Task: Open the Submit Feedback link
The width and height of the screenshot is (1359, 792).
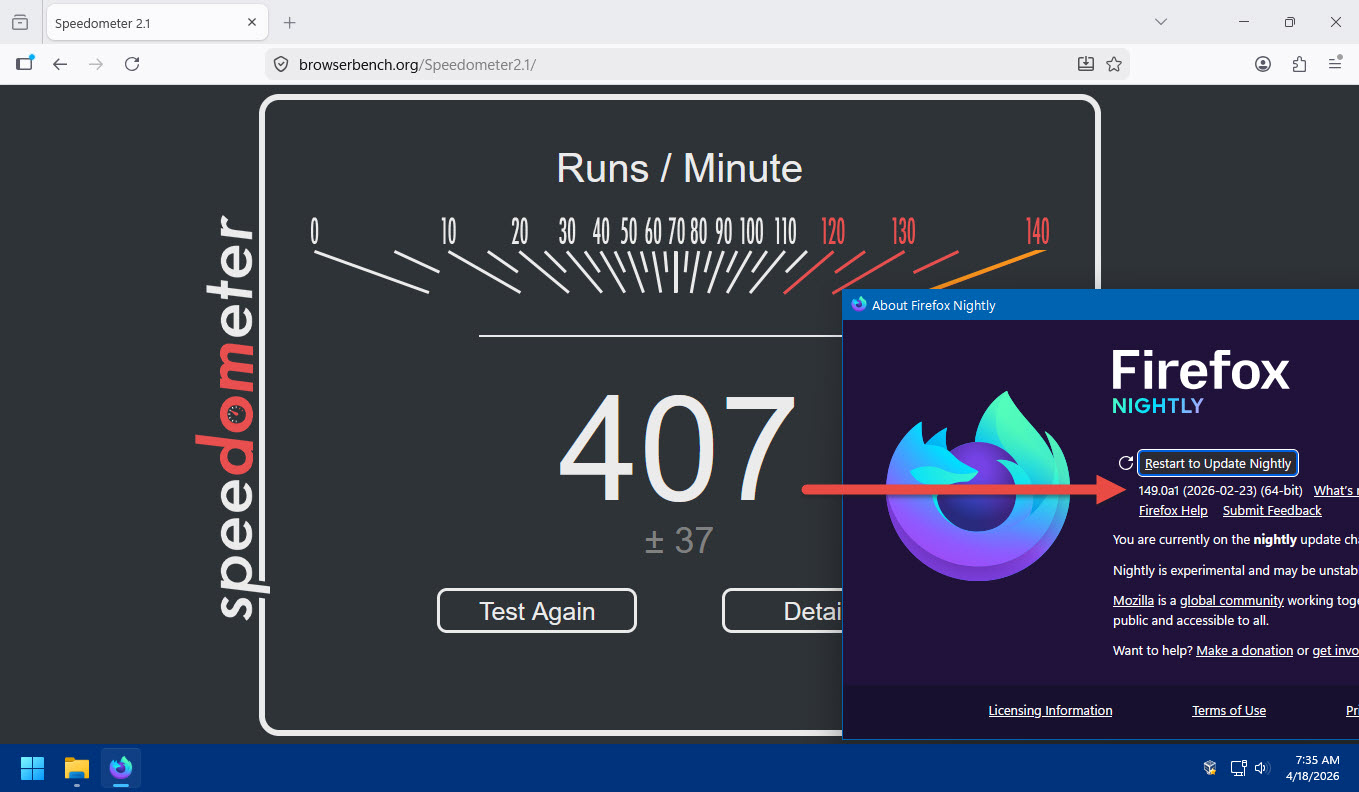Action: 1271,511
